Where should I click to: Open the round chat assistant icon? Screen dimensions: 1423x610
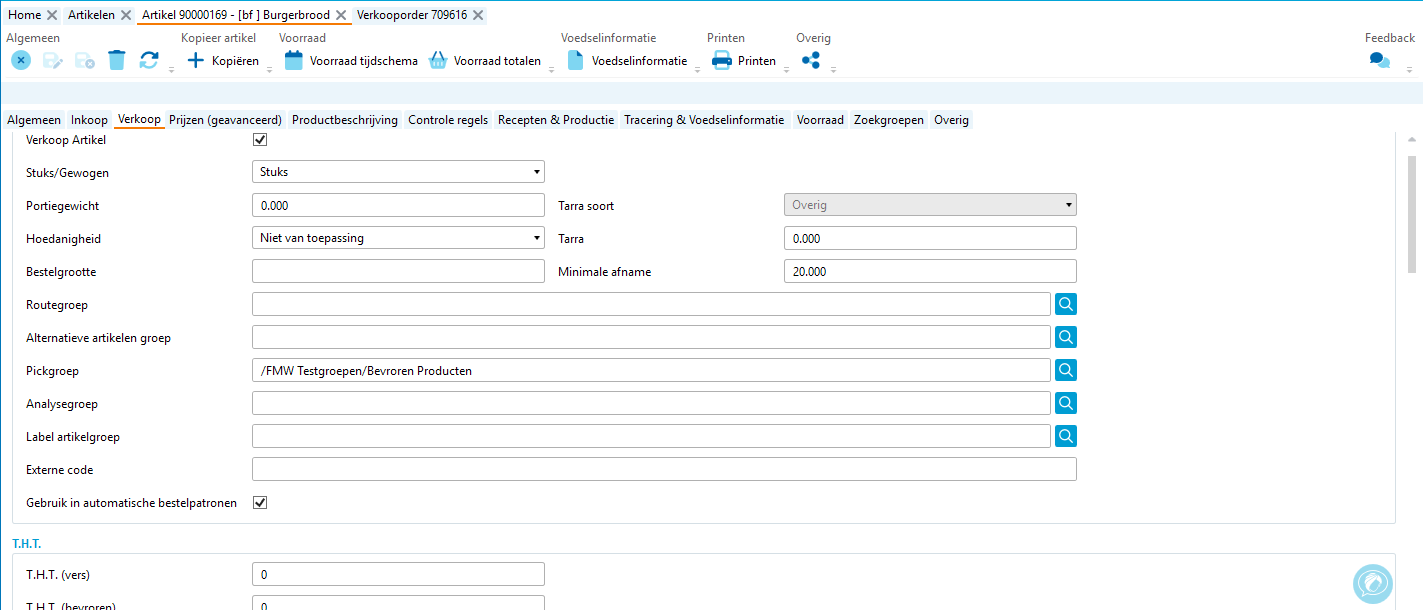pyautogui.click(x=1373, y=585)
